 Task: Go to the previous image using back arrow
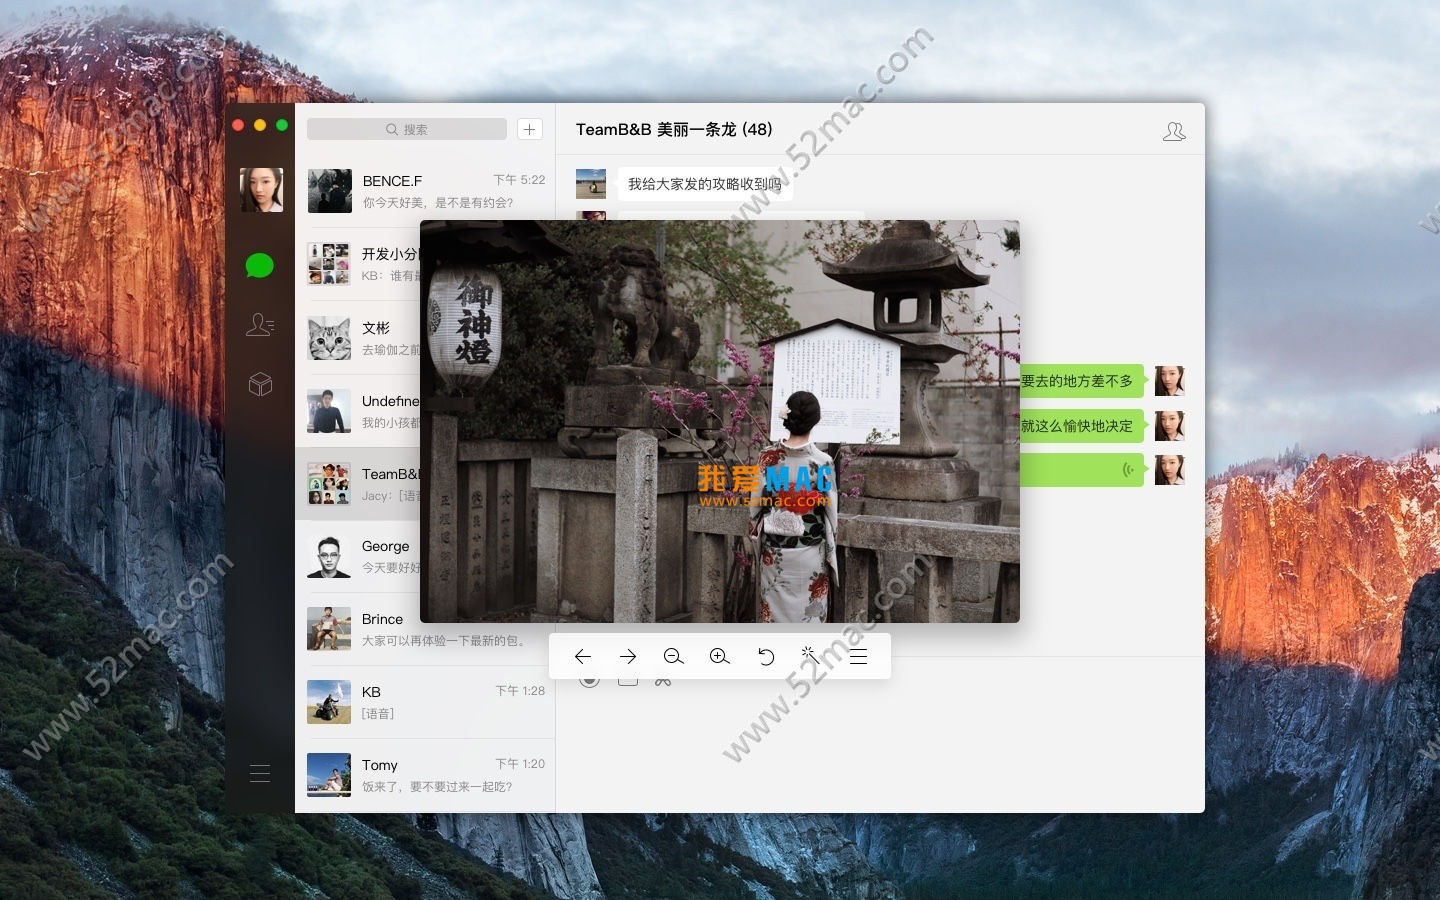584,656
